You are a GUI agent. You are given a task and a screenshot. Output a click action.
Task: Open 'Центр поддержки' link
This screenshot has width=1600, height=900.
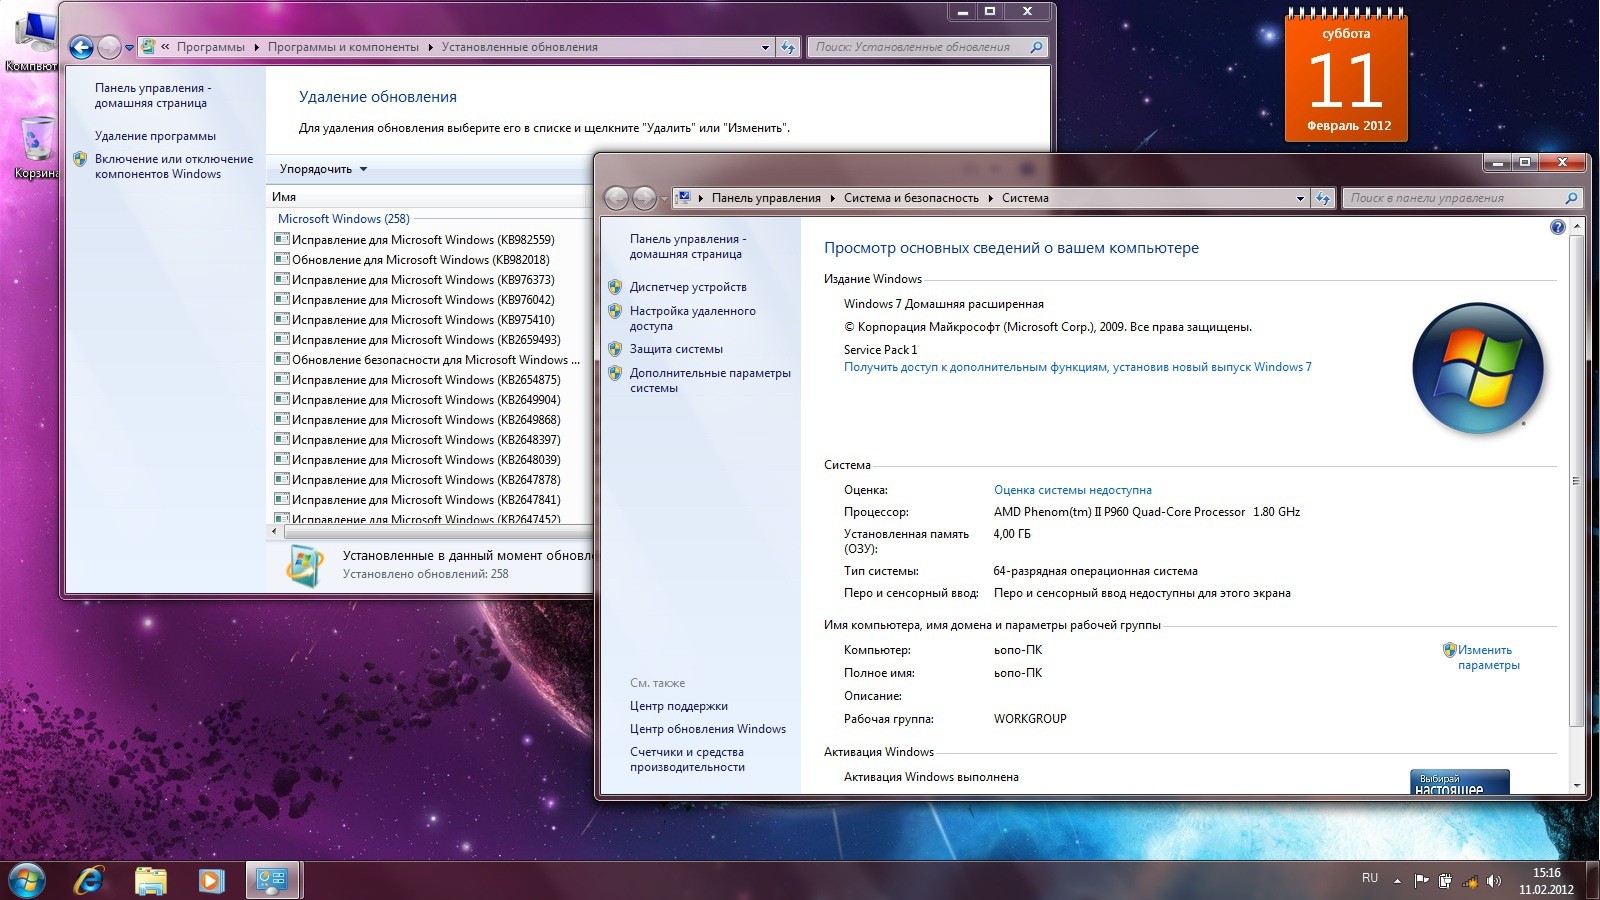pyautogui.click(x=678, y=706)
